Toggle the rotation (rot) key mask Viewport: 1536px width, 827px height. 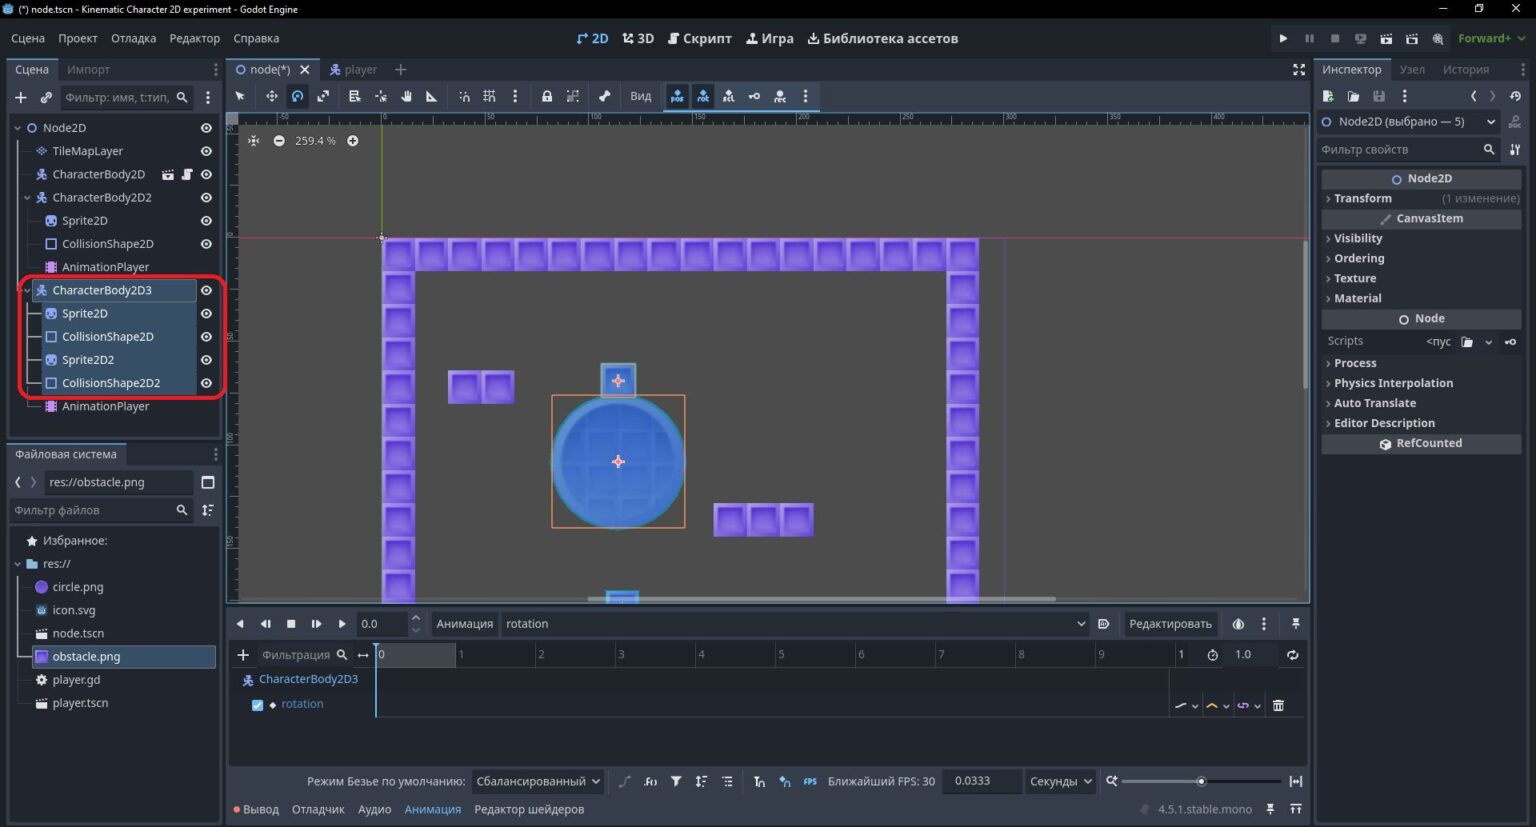pos(703,96)
